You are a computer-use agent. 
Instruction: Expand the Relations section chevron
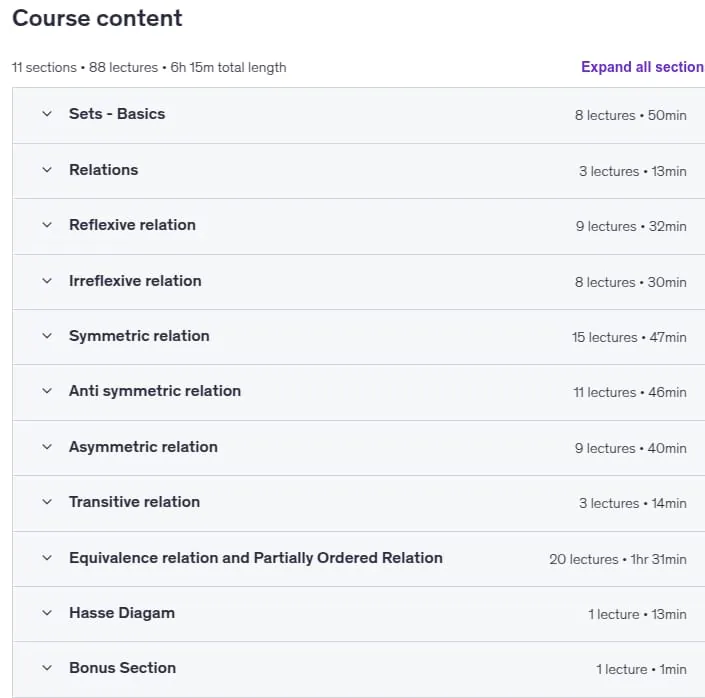click(x=47, y=170)
